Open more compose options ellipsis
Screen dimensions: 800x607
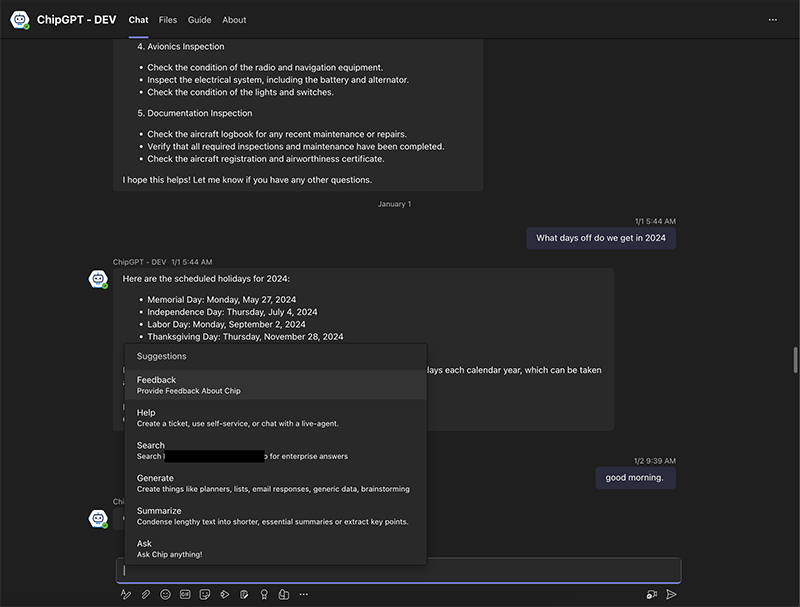pos(304,594)
